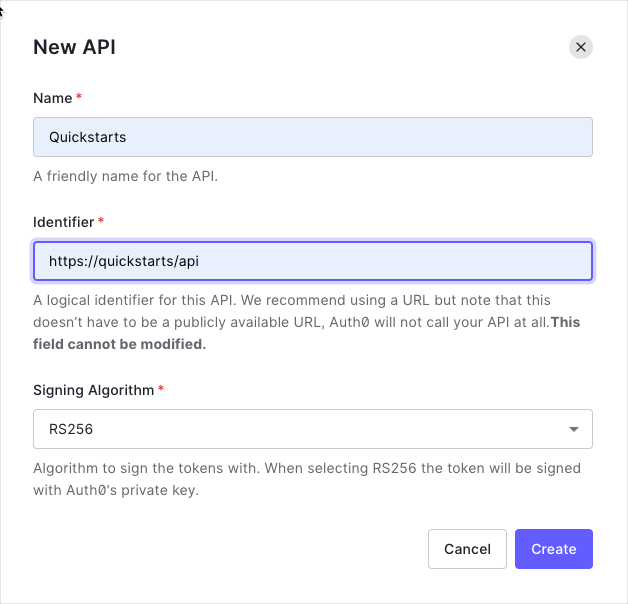Click the red asterisk next to Signing Algorithm
Screen dimensions: 628x604
pyautogui.click(x=161, y=390)
